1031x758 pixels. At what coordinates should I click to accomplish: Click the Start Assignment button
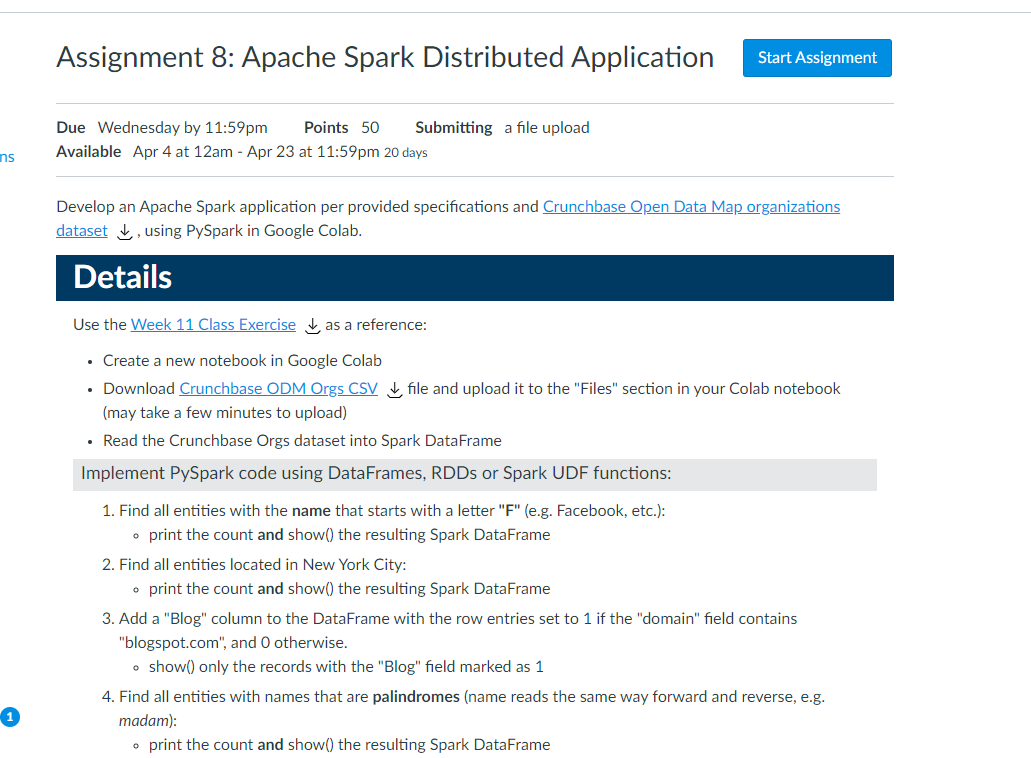point(817,58)
